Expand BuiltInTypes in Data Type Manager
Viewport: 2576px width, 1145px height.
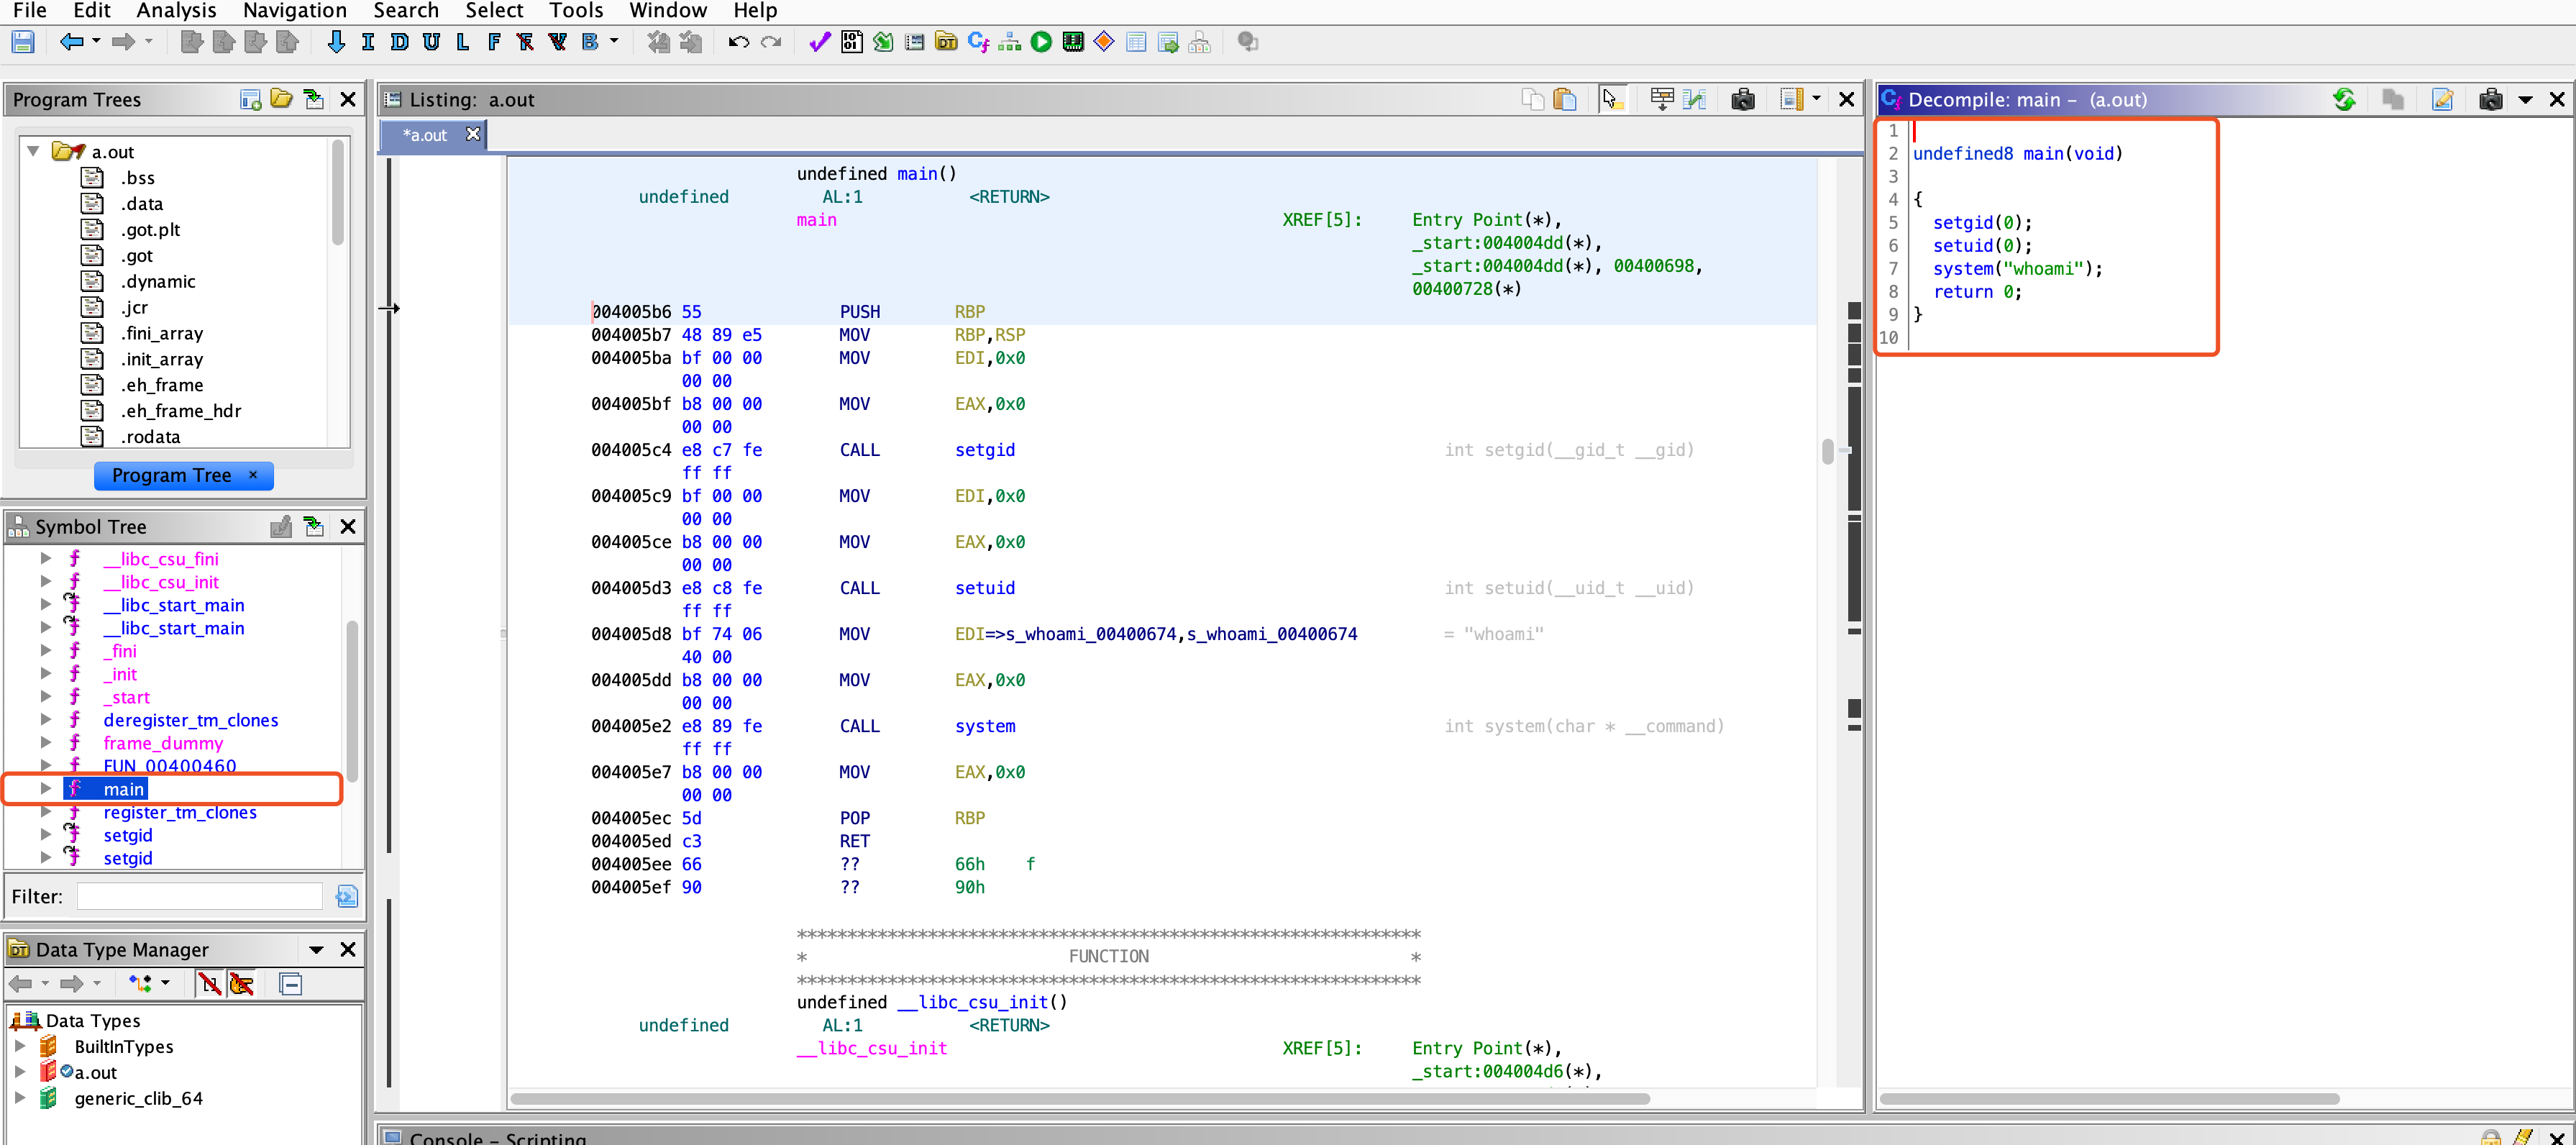[x=20, y=1046]
